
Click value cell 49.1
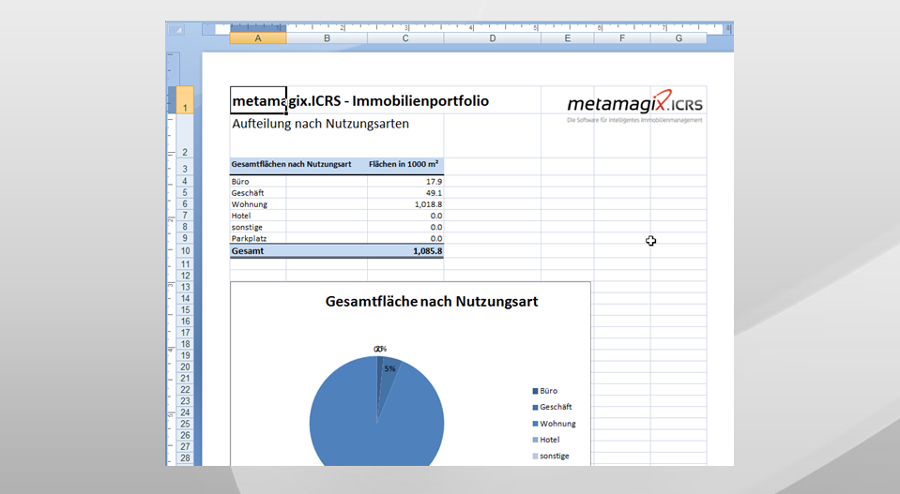click(405, 193)
